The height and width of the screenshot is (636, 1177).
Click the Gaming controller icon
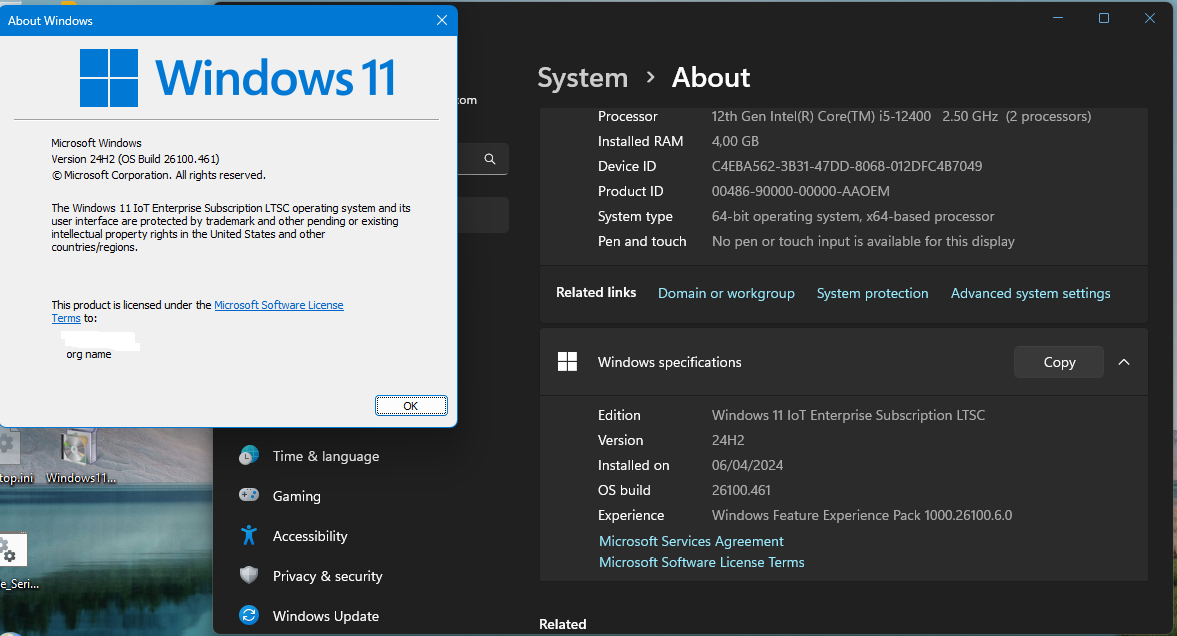pyautogui.click(x=248, y=495)
